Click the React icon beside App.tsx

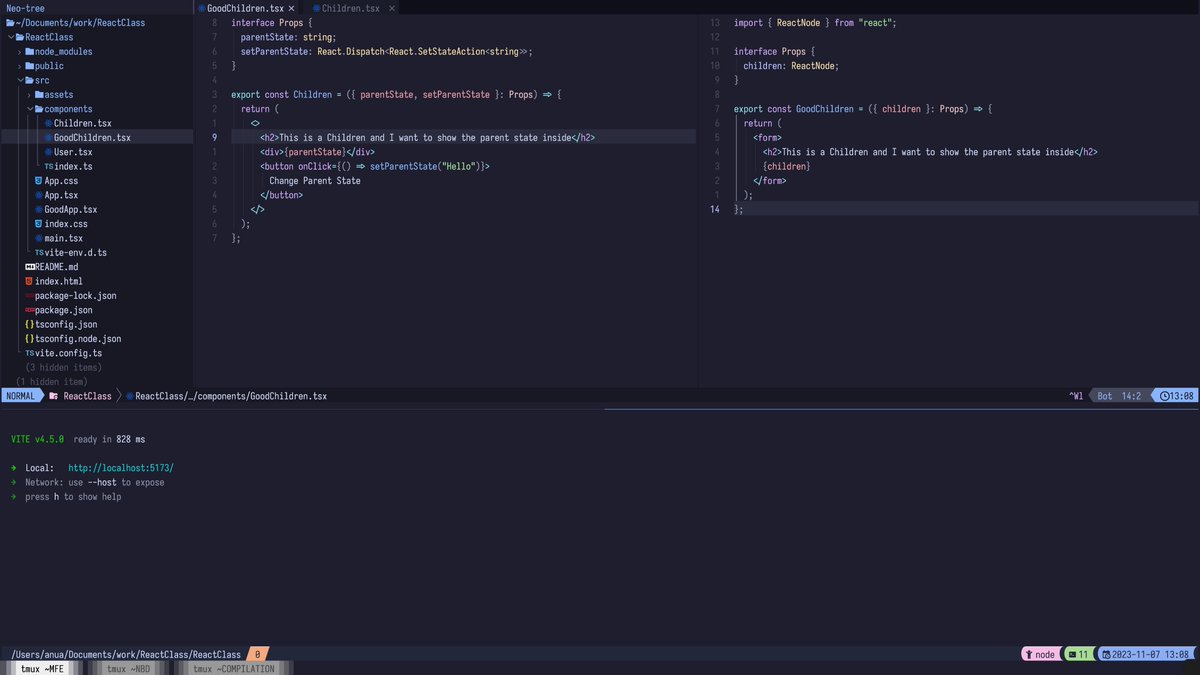tap(38, 195)
